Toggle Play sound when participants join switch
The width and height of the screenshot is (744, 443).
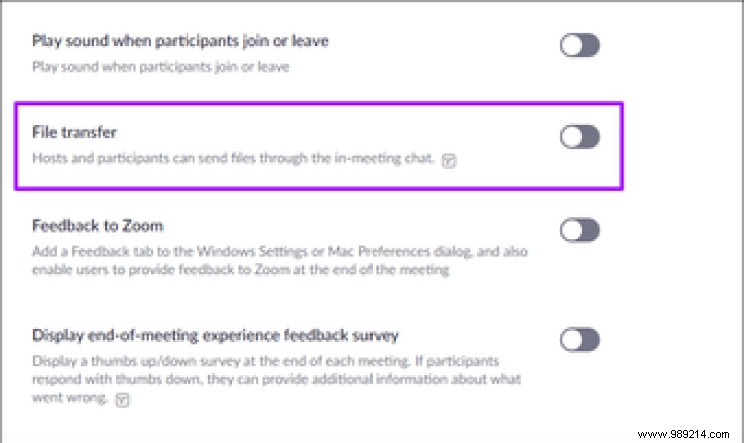coord(579,45)
